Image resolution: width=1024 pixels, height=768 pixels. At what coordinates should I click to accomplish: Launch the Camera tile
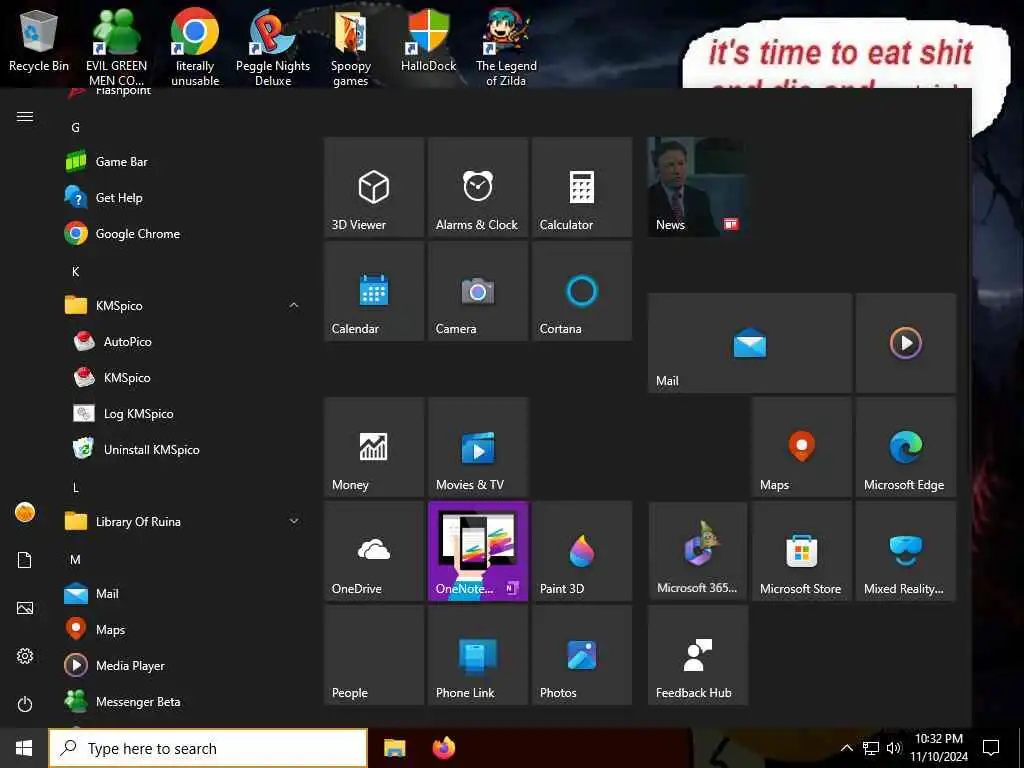pyautogui.click(x=477, y=291)
